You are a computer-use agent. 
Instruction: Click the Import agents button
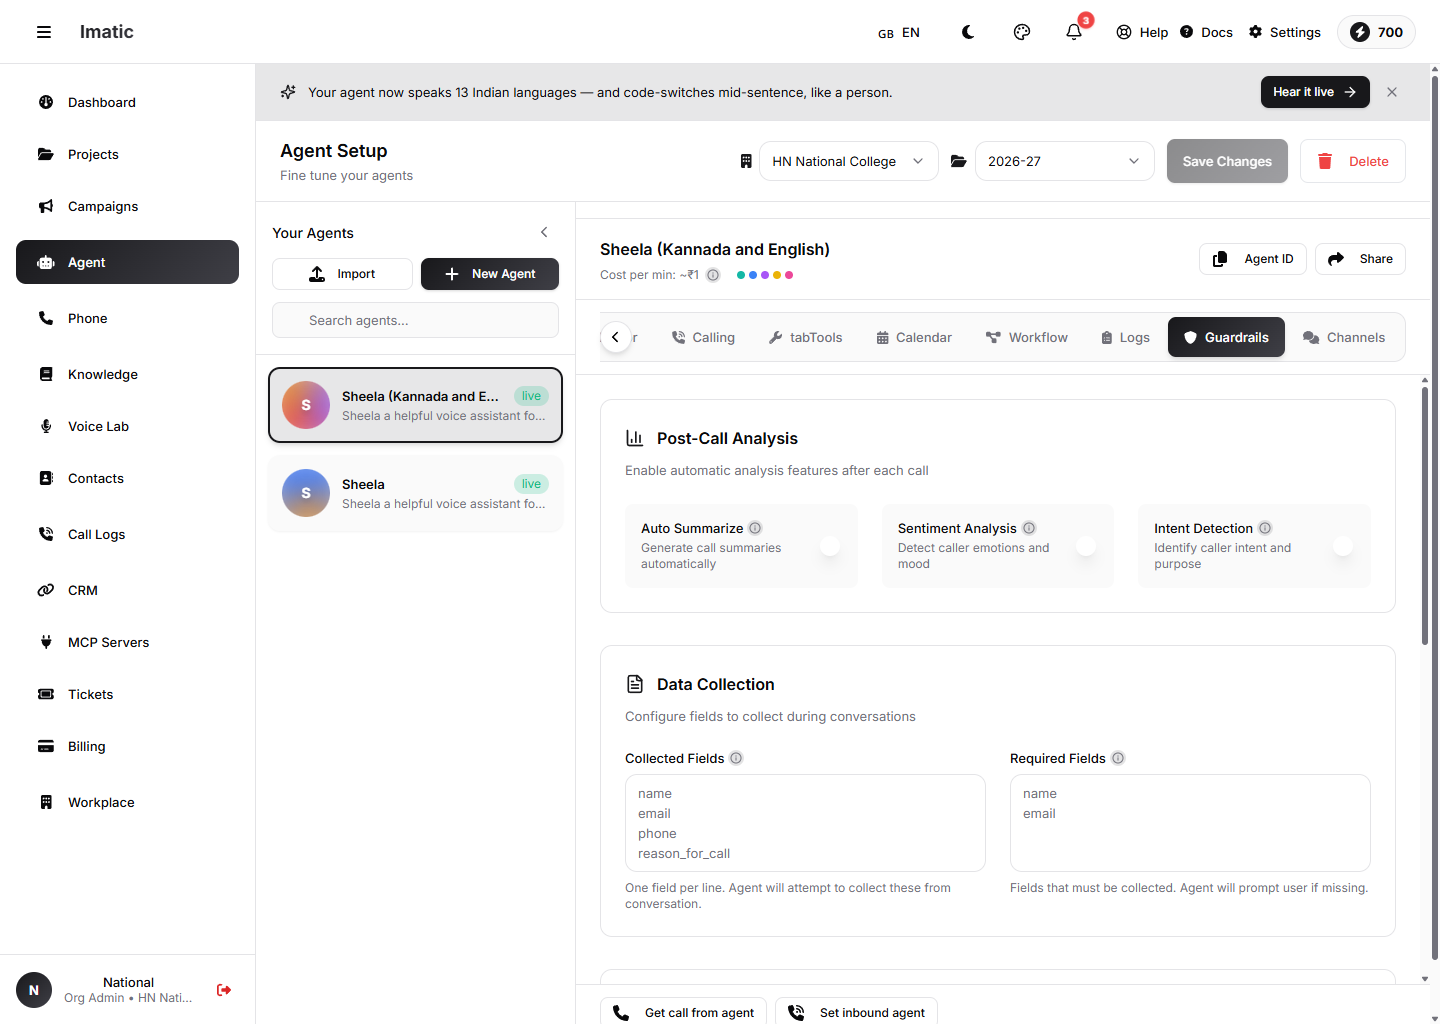pyautogui.click(x=342, y=274)
